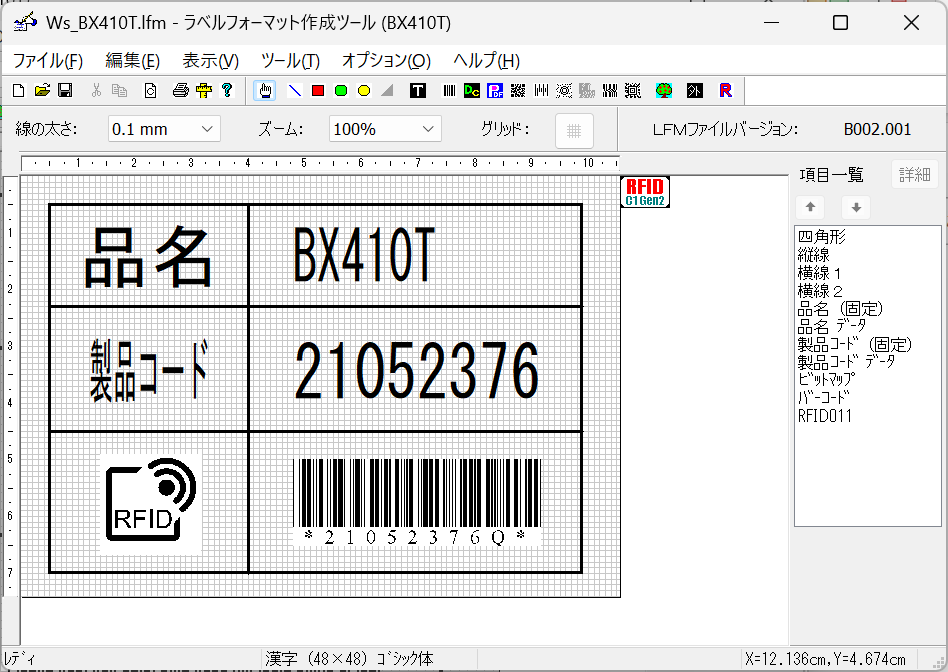Select 品名 データ in the item list
This screenshot has width=948, height=672.
[x=832, y=327]
